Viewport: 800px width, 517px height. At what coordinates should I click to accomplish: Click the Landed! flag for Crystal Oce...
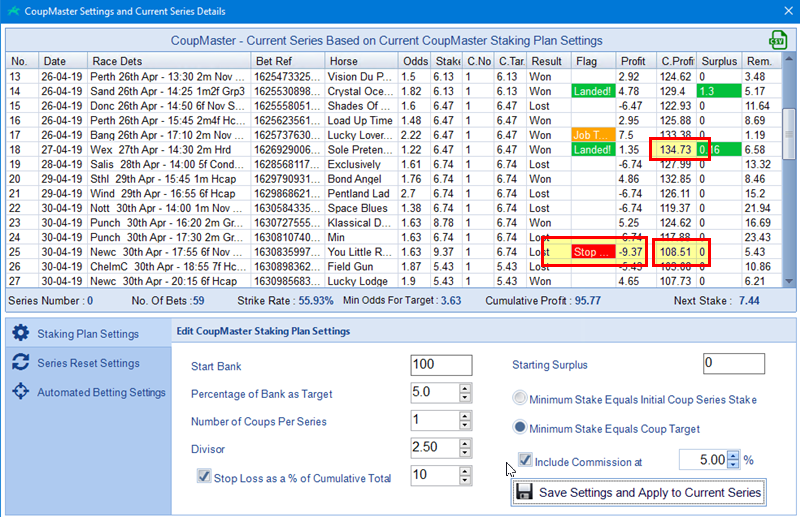[593, 91]
